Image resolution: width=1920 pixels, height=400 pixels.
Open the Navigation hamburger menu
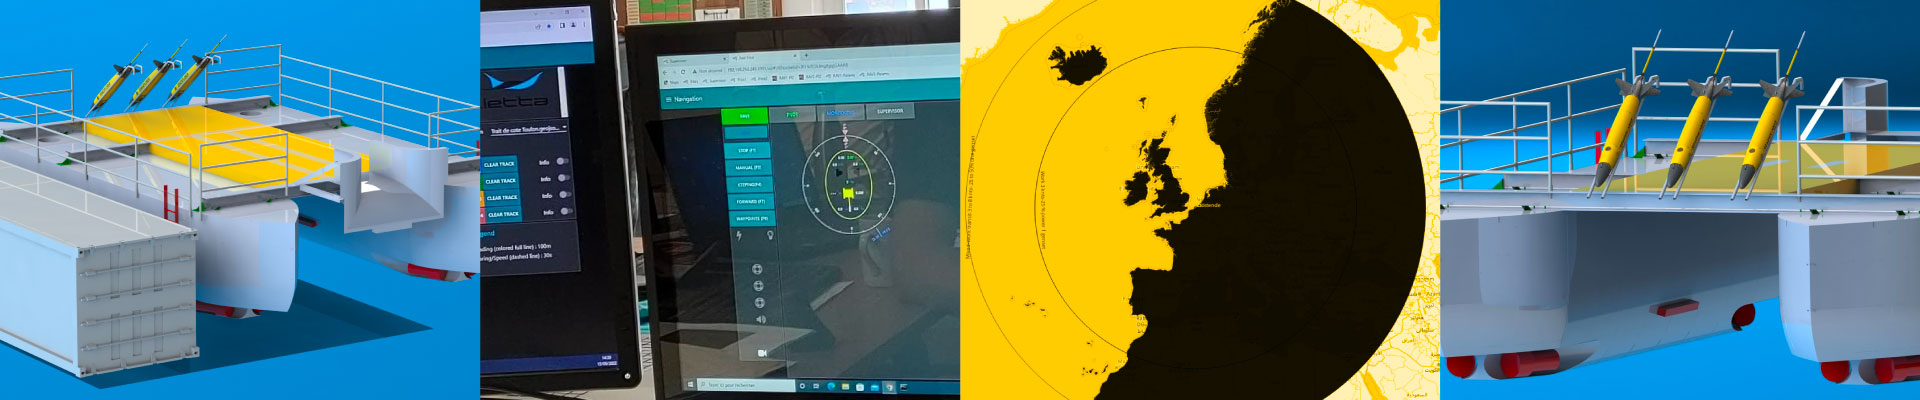668,100
